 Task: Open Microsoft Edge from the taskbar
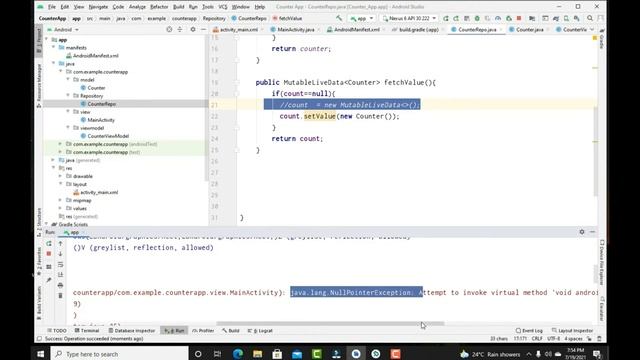[x=238, y=354]
